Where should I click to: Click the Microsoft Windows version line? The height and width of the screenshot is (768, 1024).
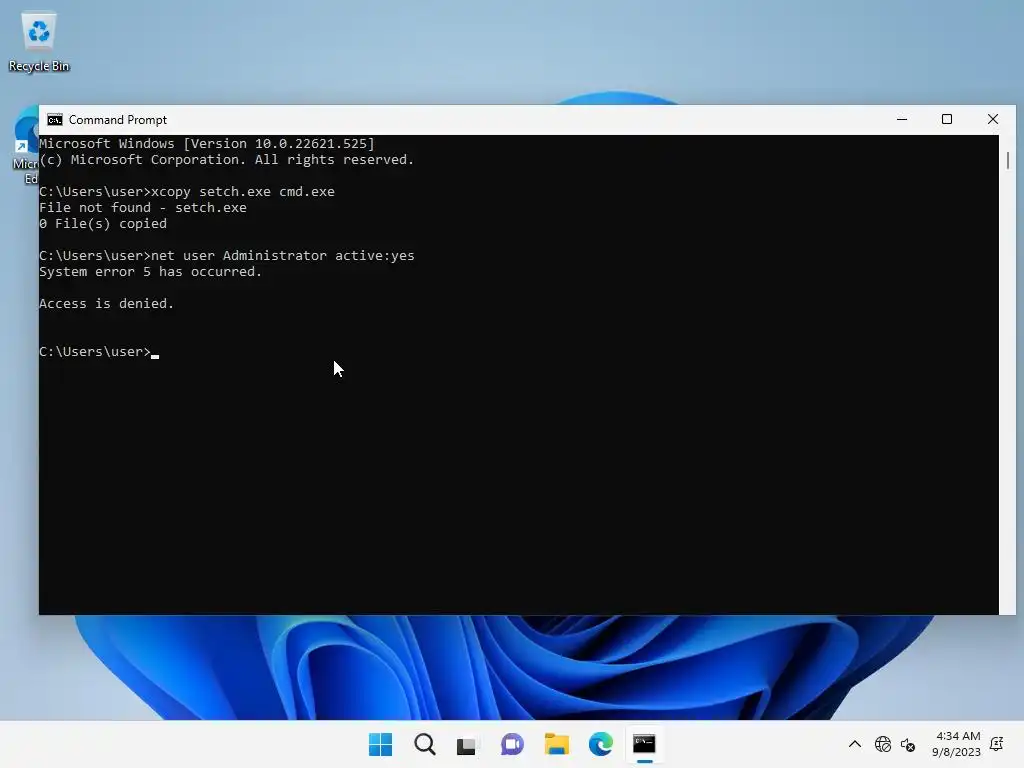click(207, 144)
